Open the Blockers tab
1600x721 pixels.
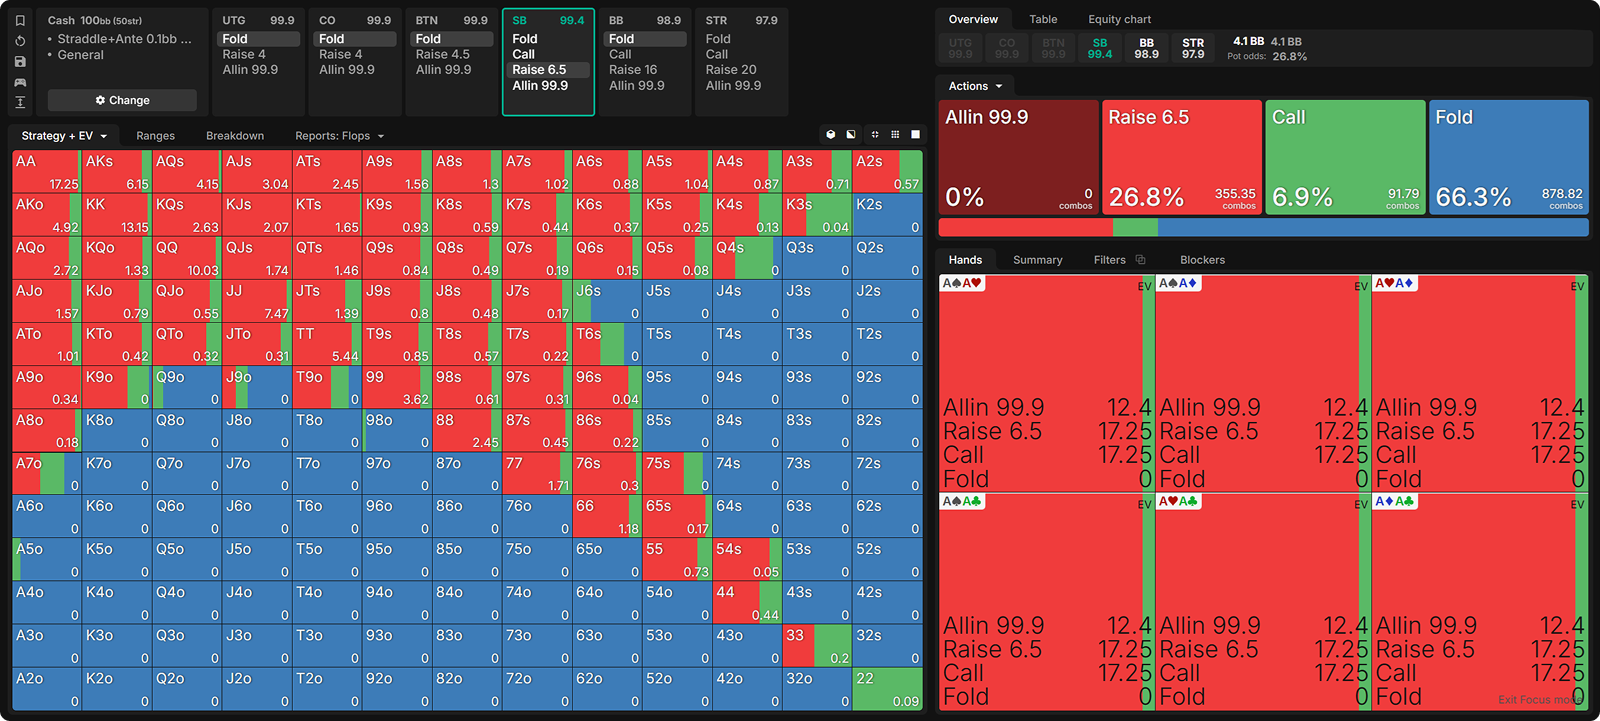coord(1202,260)
